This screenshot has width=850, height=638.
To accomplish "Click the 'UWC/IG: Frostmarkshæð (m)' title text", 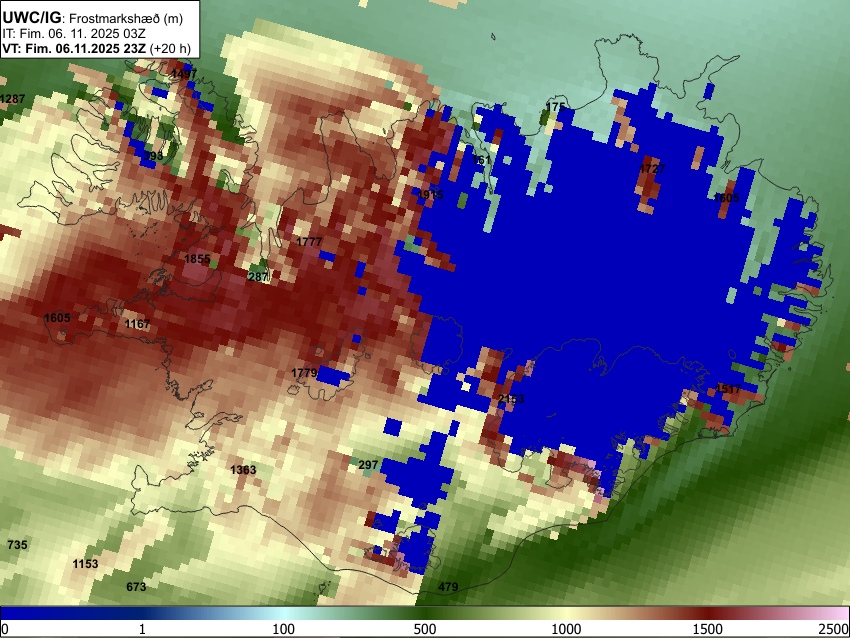I will (x=93, y=18).
